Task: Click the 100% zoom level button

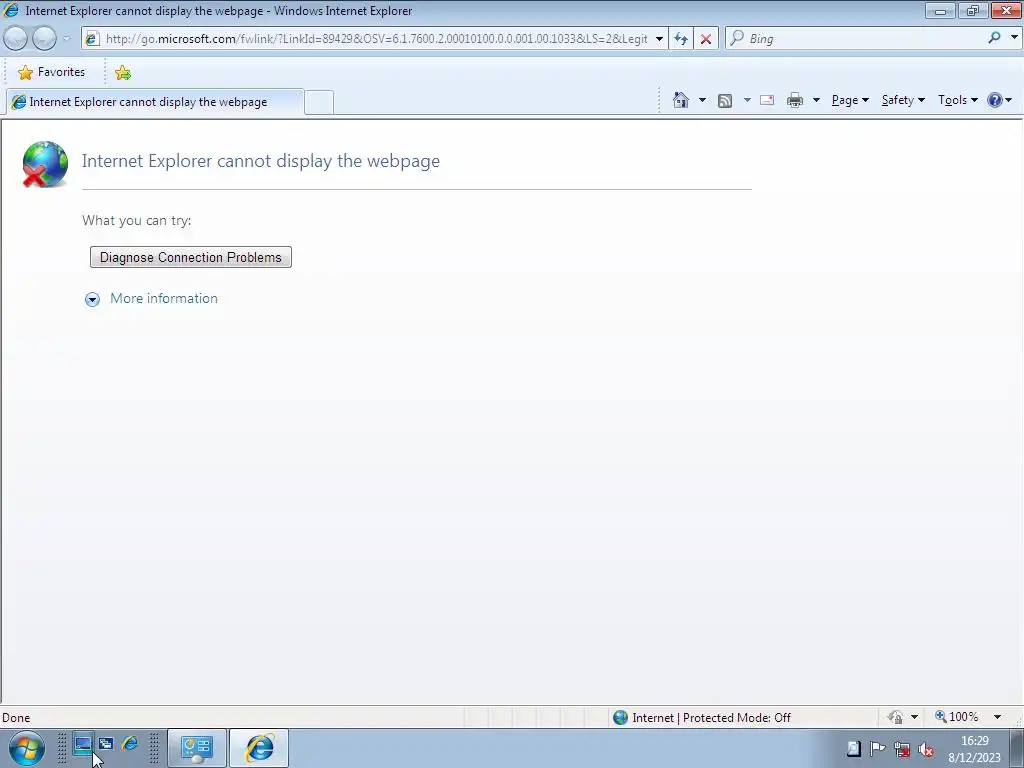Action: click(x=957, y=717)
